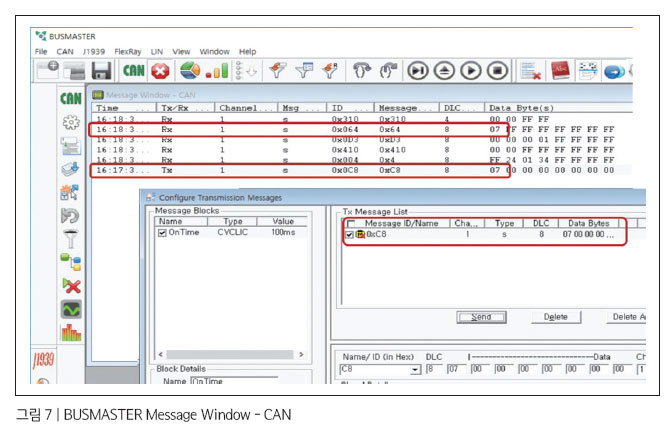
Task: Click the sidebar message window document icon
Action: point(71,147)
